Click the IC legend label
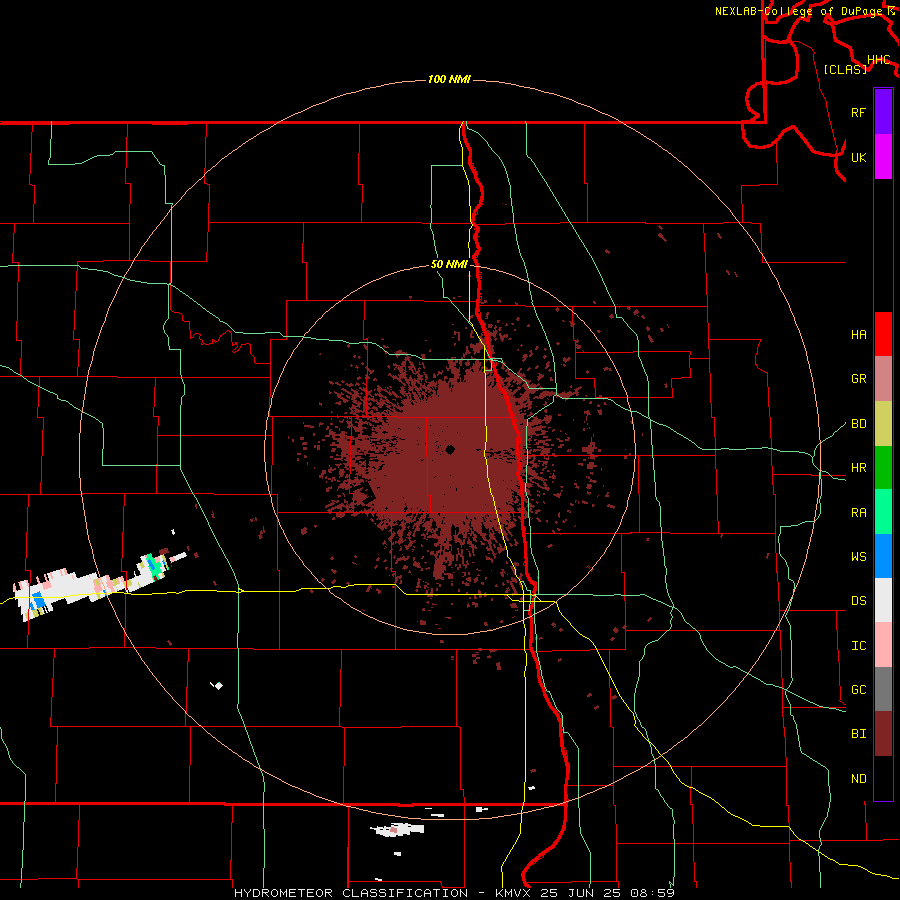 point(858,646)
